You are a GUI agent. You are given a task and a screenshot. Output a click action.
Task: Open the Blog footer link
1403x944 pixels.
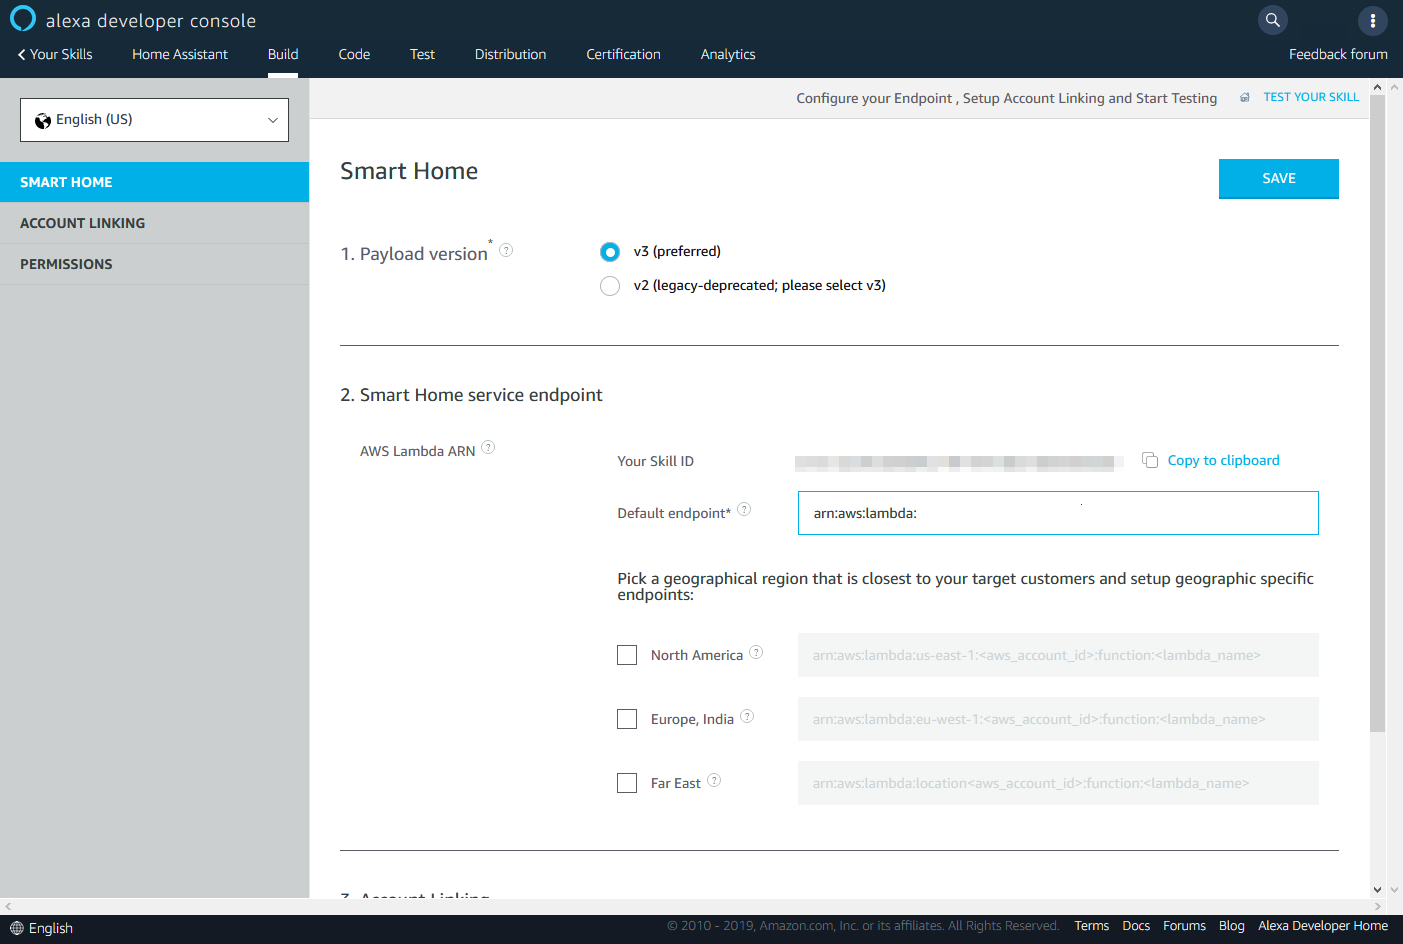click(1232, 926)
